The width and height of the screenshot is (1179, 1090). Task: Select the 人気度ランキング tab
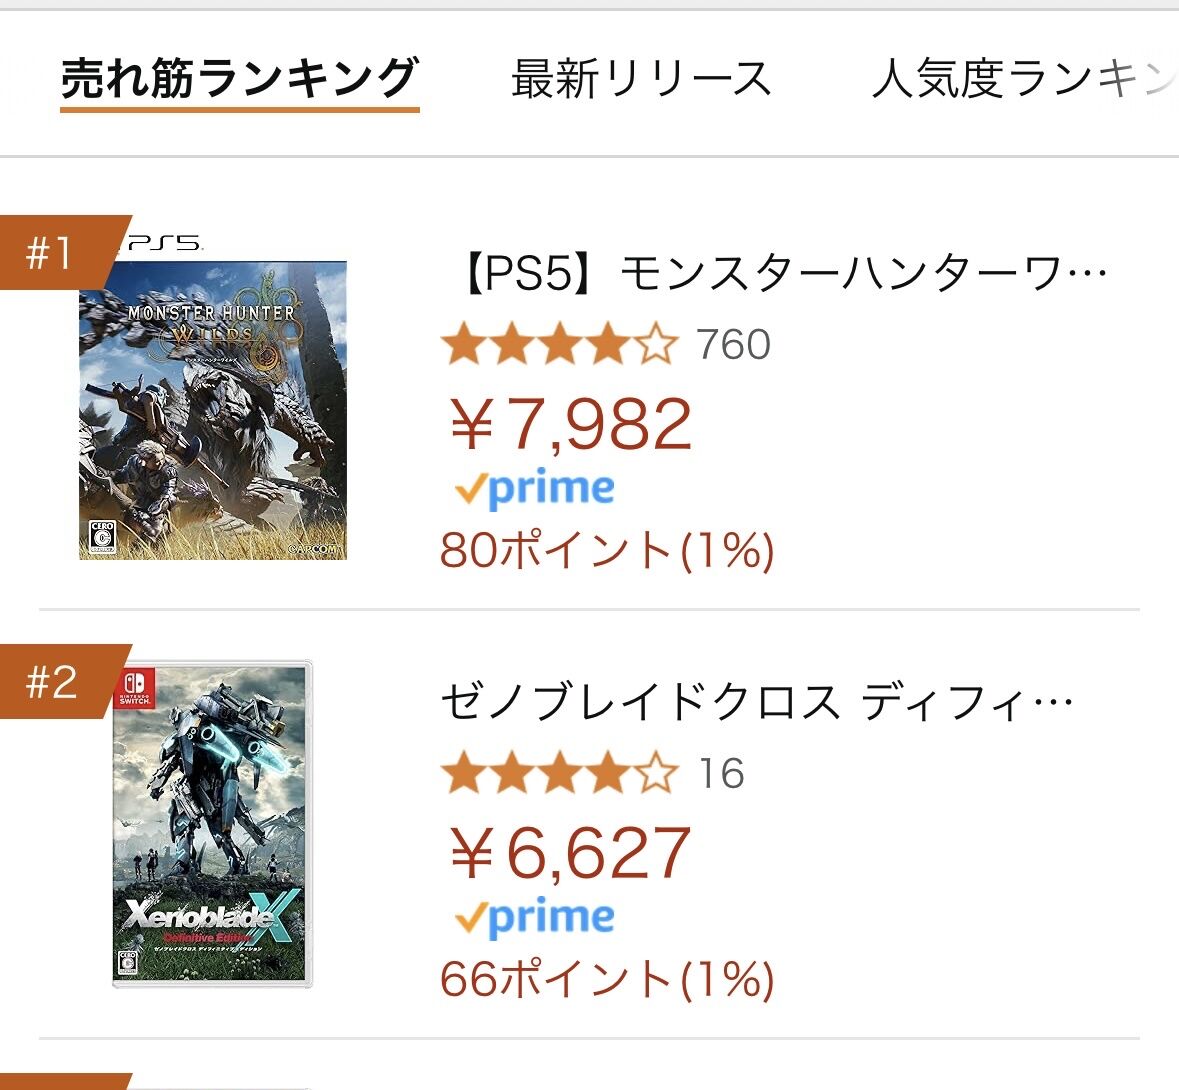[1022, 80]
